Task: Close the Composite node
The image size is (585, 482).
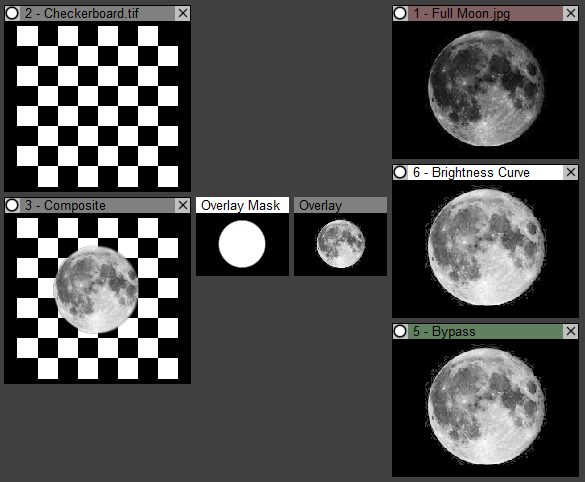Action: pyautogui.click(x=183, y=205)
